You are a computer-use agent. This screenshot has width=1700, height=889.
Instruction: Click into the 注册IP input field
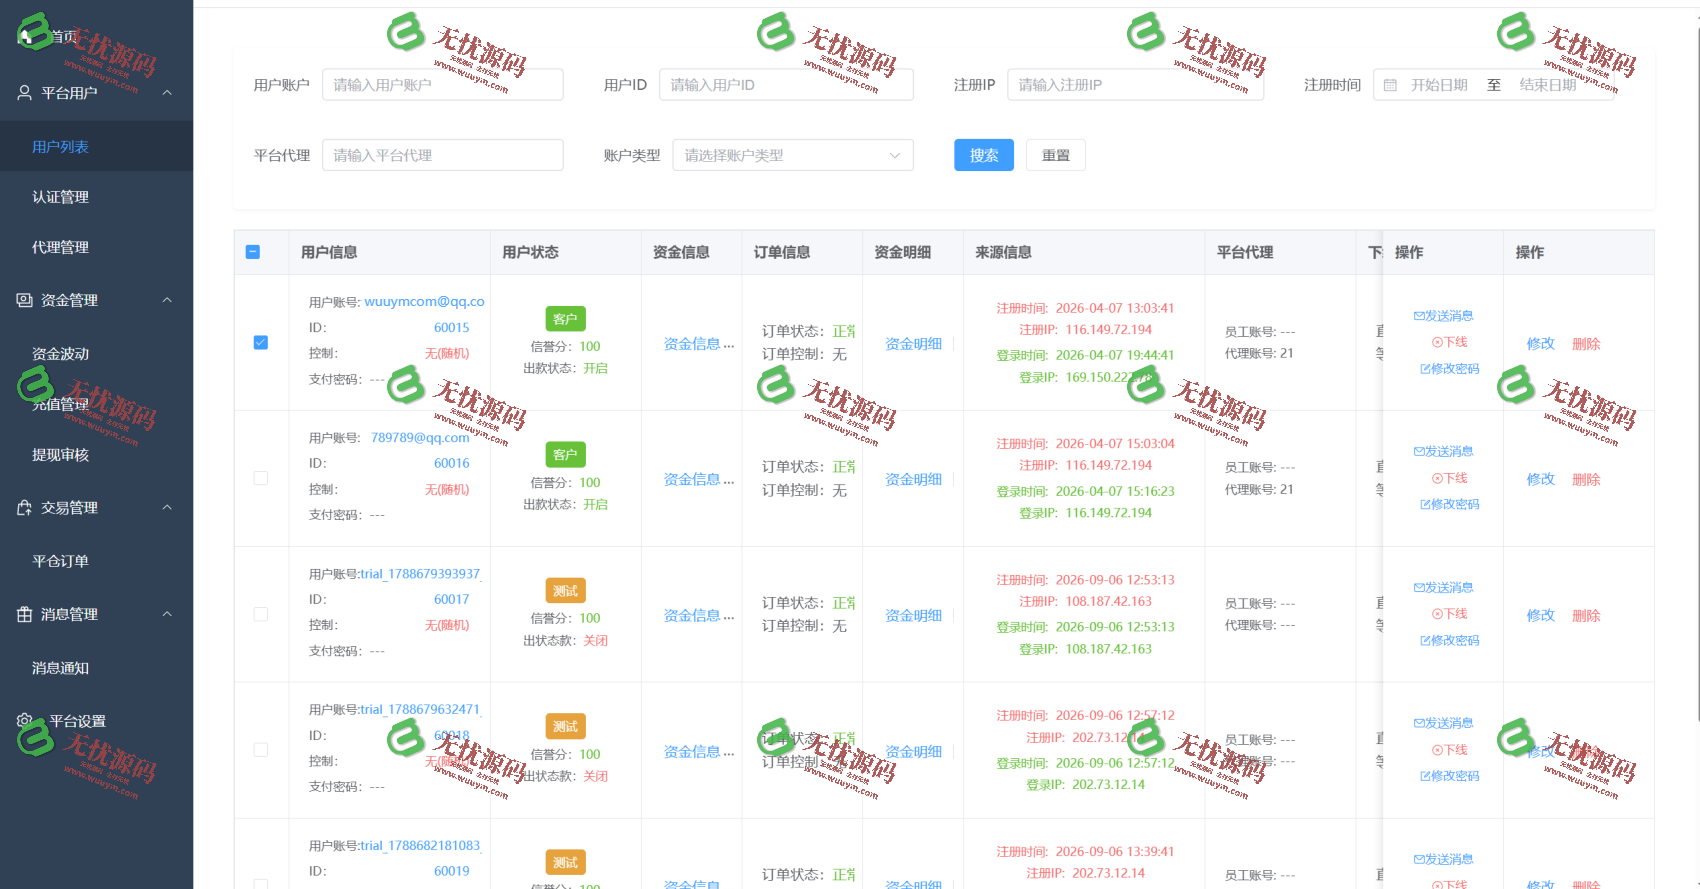(x=1136, y=85)
